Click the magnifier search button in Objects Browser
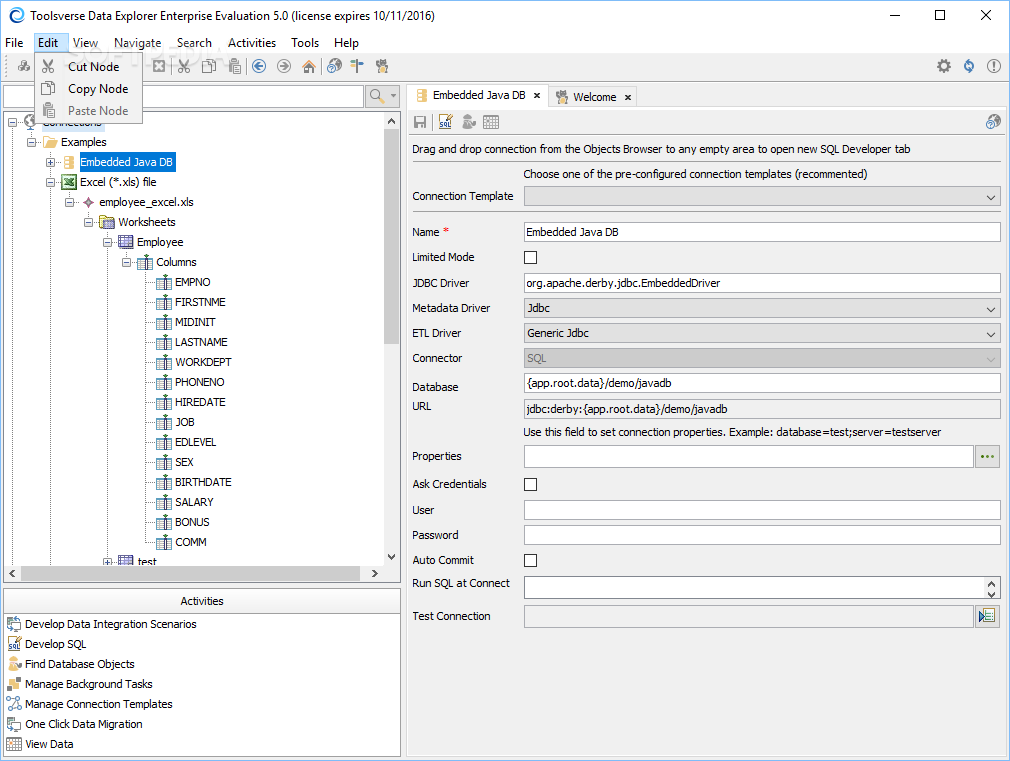Image resolution: width=1010 pixels, height=761 pixels. [382, 97]
